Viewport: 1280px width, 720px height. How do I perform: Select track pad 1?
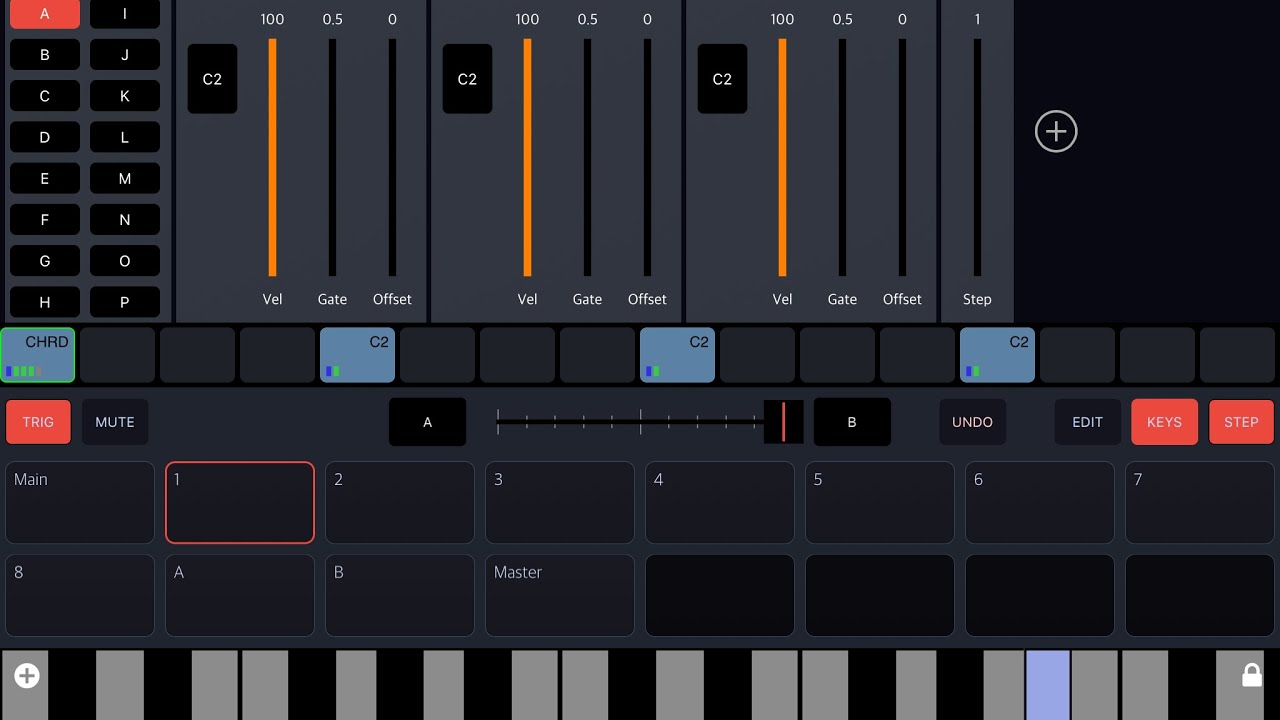point(240,503)
